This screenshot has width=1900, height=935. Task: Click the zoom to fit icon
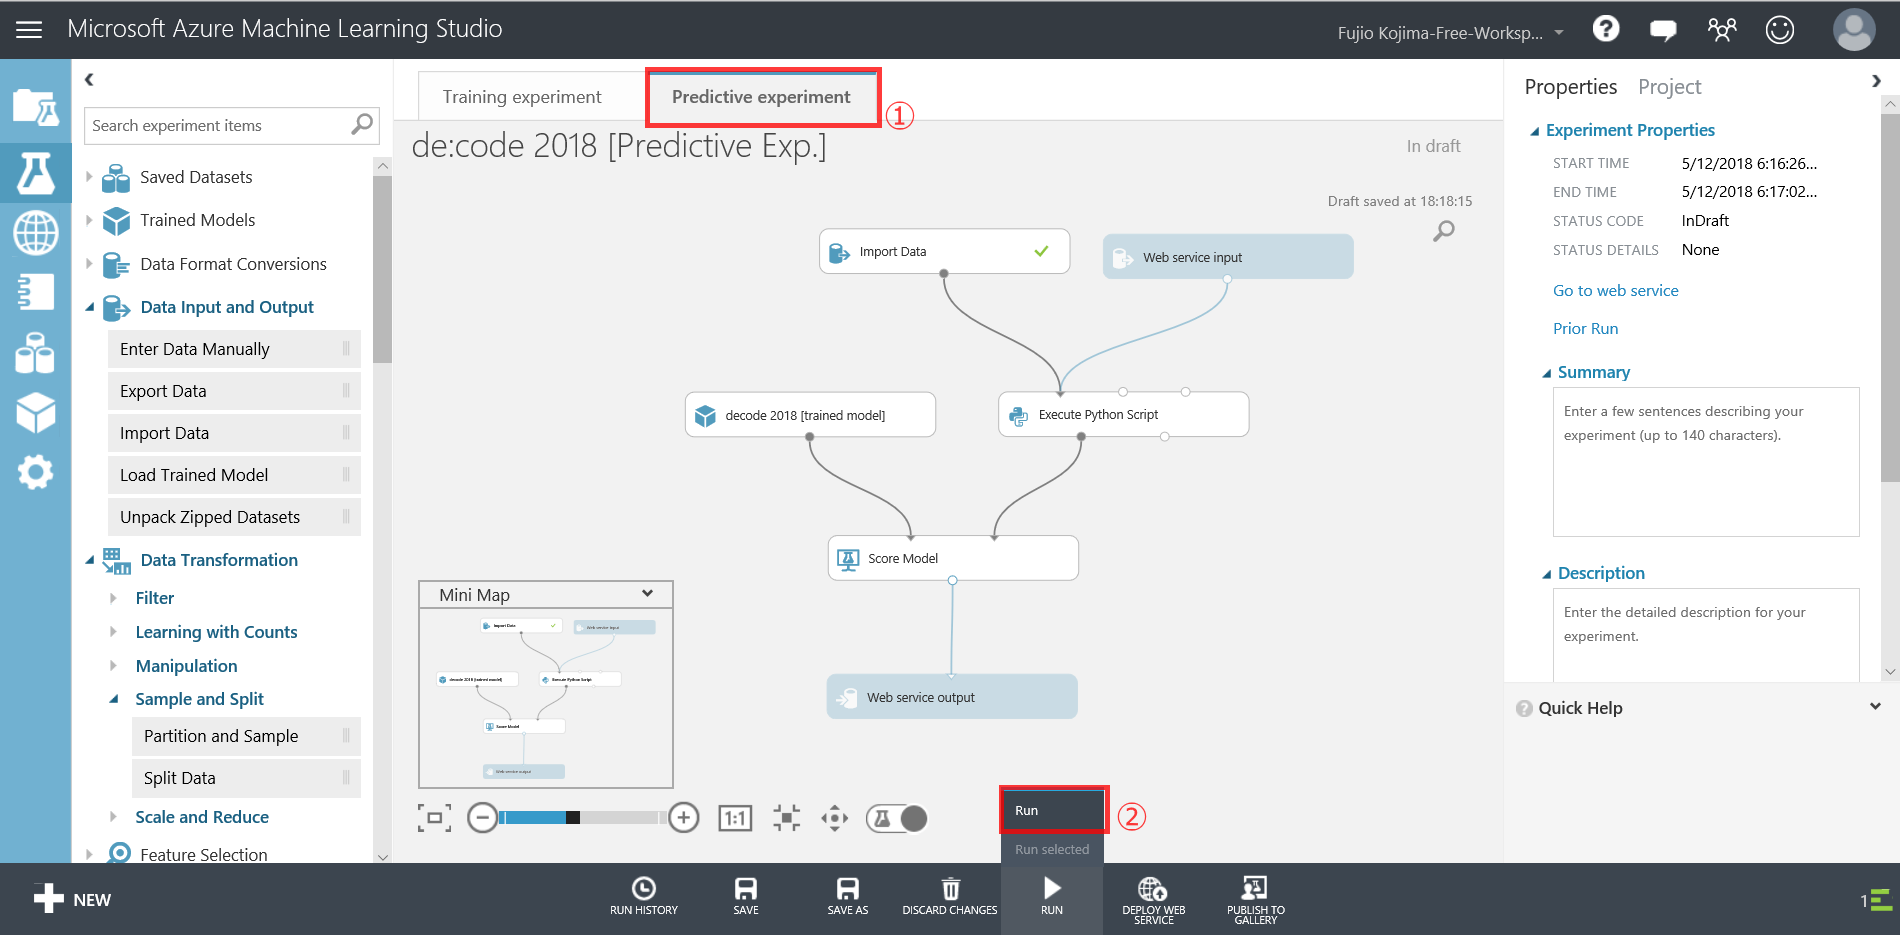coord(434,818)
